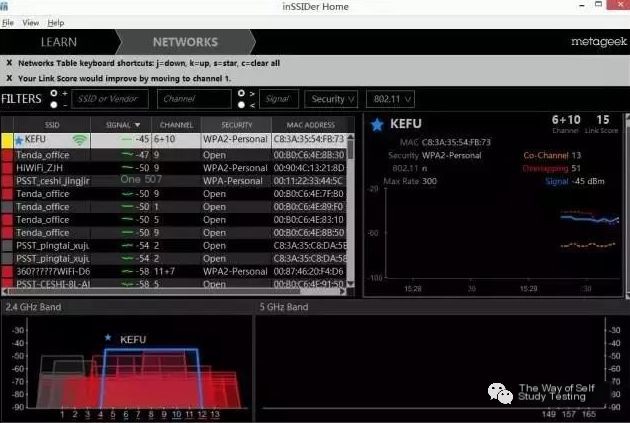Select the exclude (-) SSID filter radio
The image size is (630, 423).
tap(53, 105)
